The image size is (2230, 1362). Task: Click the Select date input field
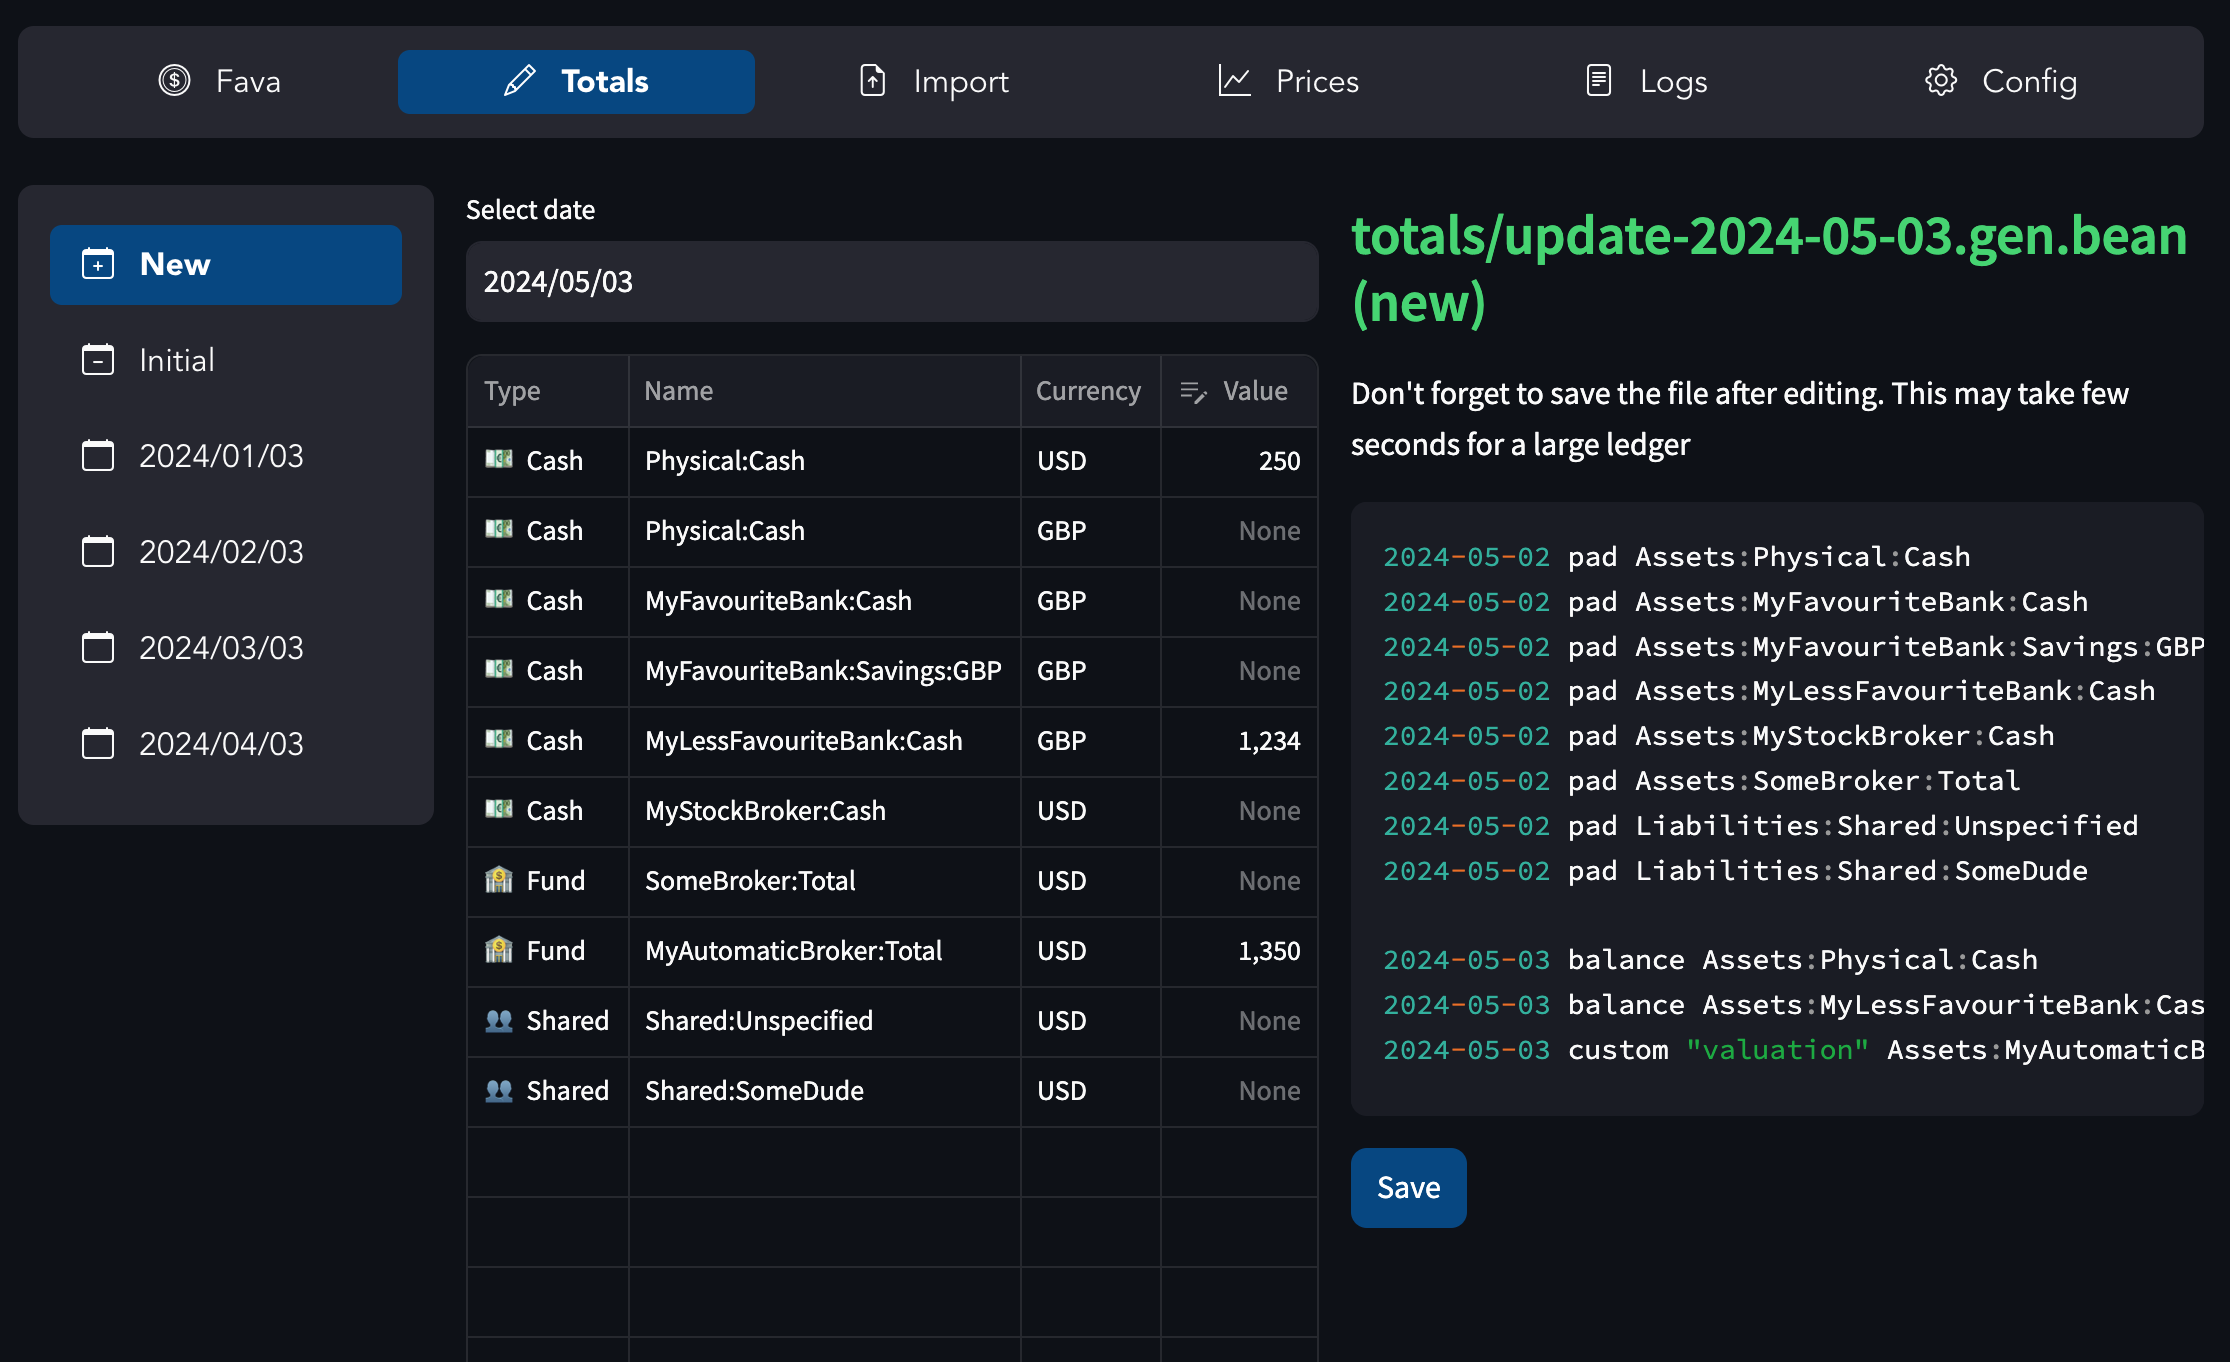(x=891, y=282)
